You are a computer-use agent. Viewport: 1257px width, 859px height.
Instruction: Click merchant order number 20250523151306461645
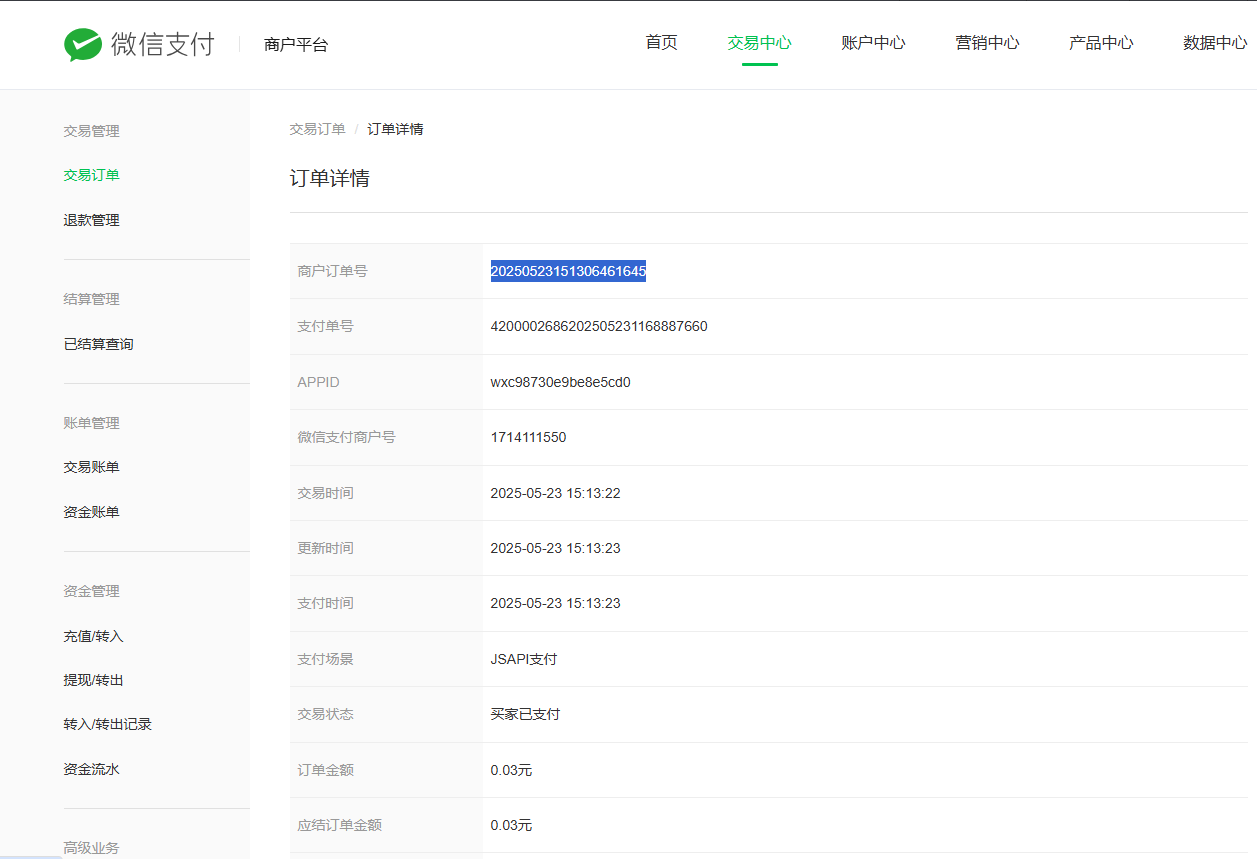point(568,271)
